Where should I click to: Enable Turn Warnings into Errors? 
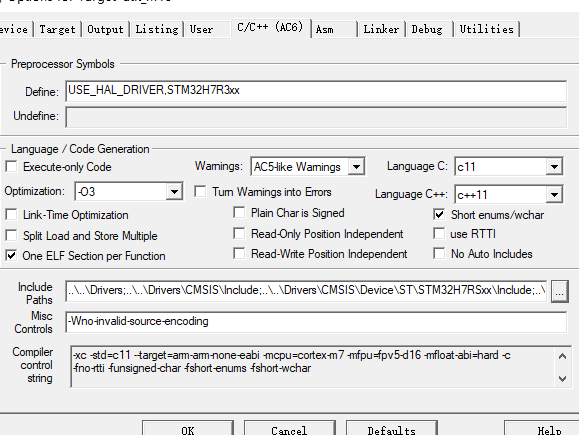click(200, 191)
